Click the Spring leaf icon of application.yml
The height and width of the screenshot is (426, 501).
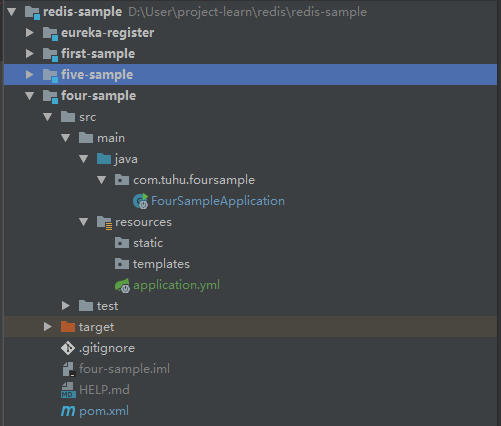pos(122,285)
